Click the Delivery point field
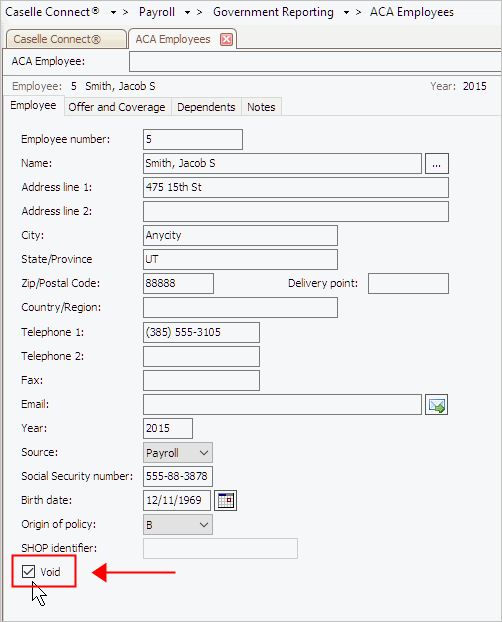This screenshot has height=622, width=502. click(x=408, y=283)
